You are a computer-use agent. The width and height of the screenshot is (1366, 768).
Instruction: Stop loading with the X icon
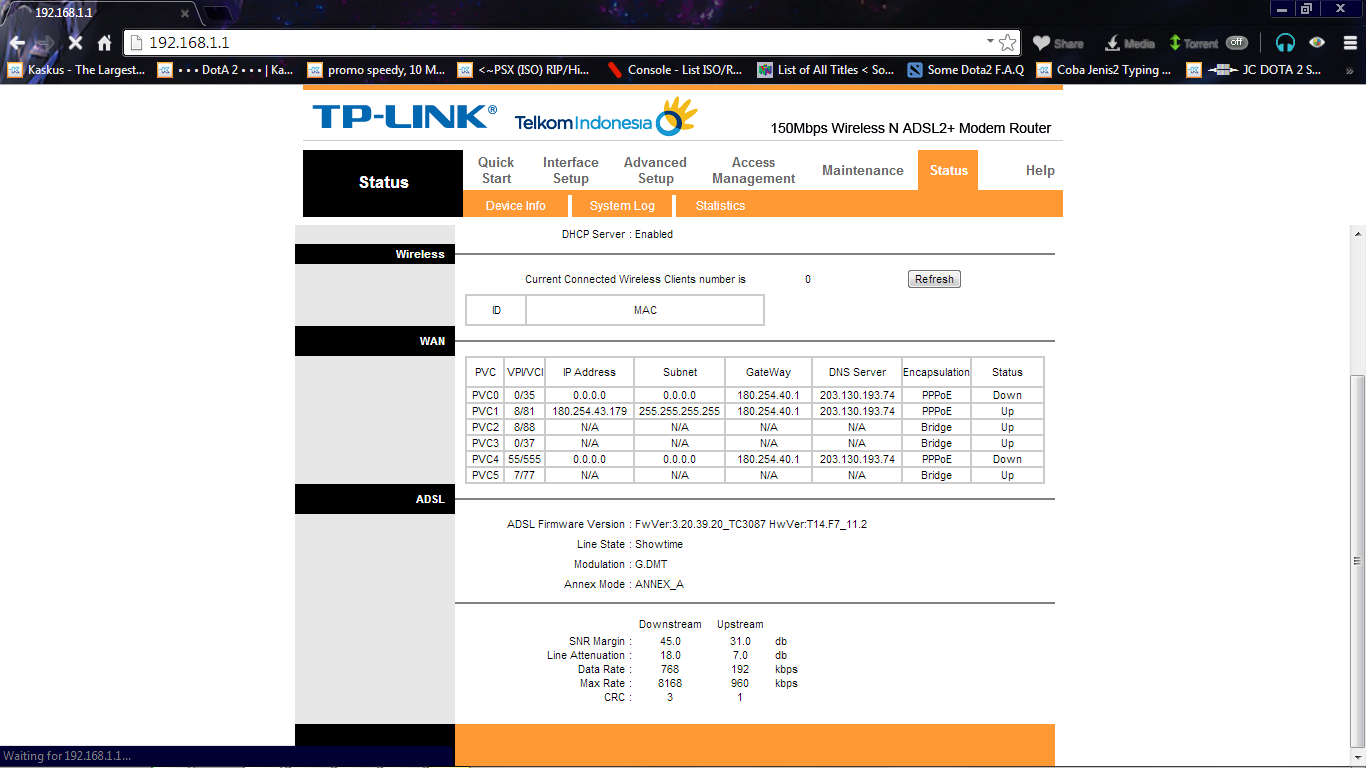pyautogui.click(x=75, y=43)
